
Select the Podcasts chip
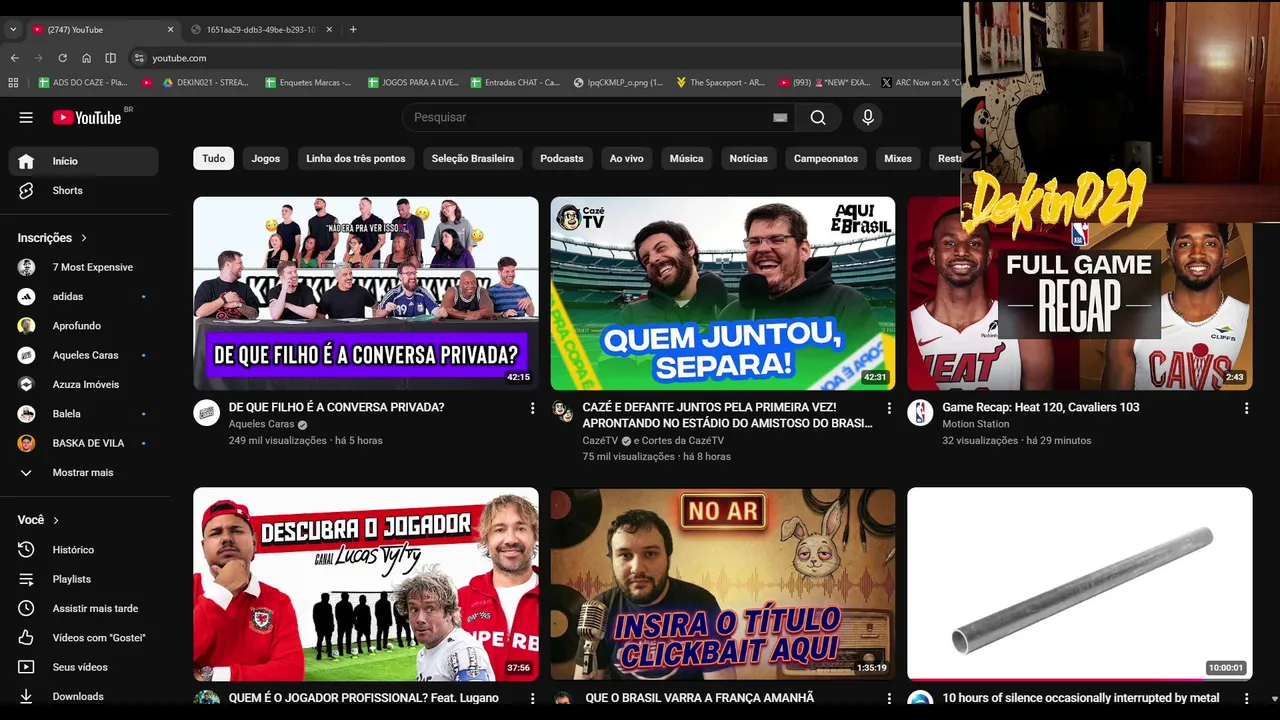point(562,158)
